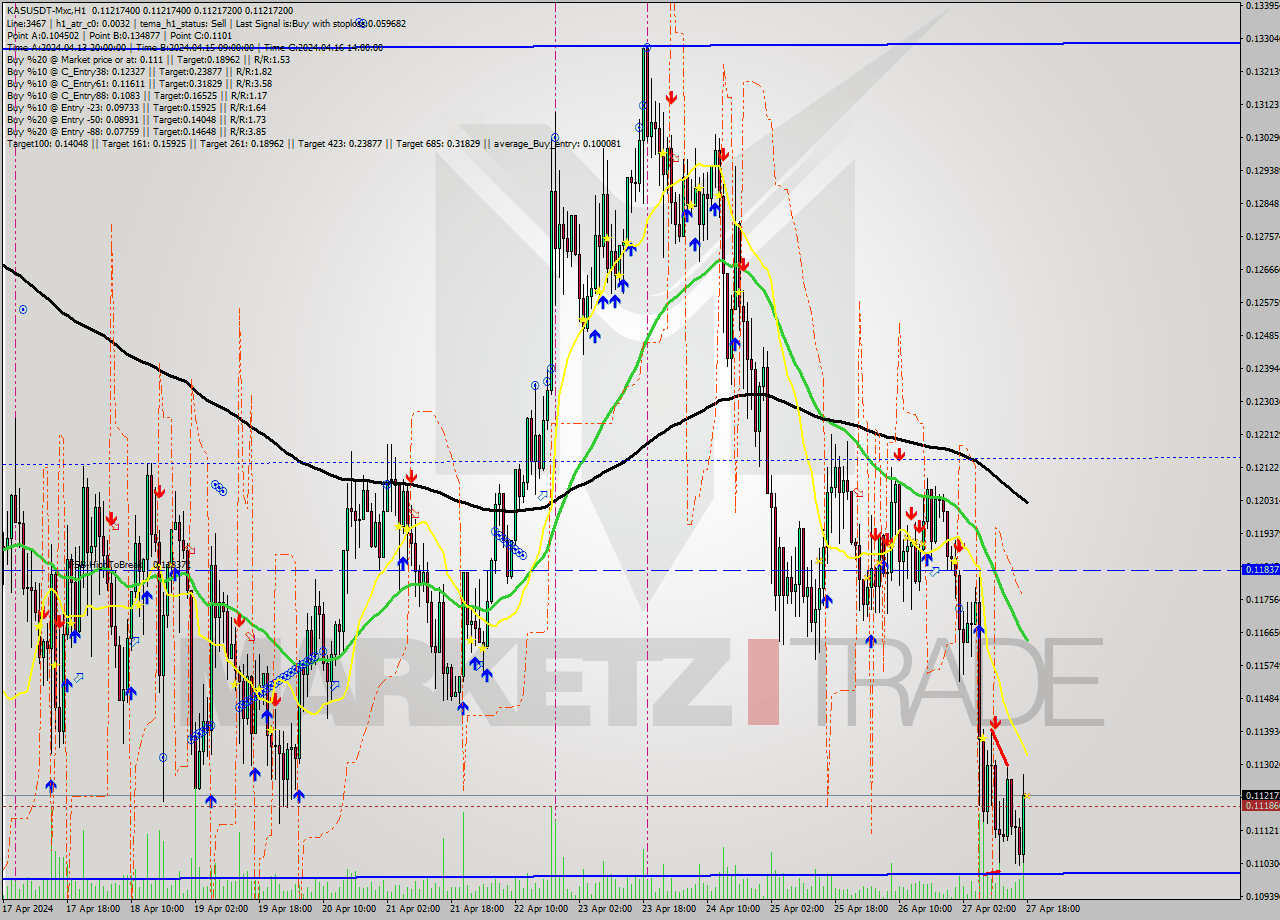Click the 'Last Signal is:Buy with stoploss' line
The width and height of the screenshot is (1280, 920).
coord(206,22)
